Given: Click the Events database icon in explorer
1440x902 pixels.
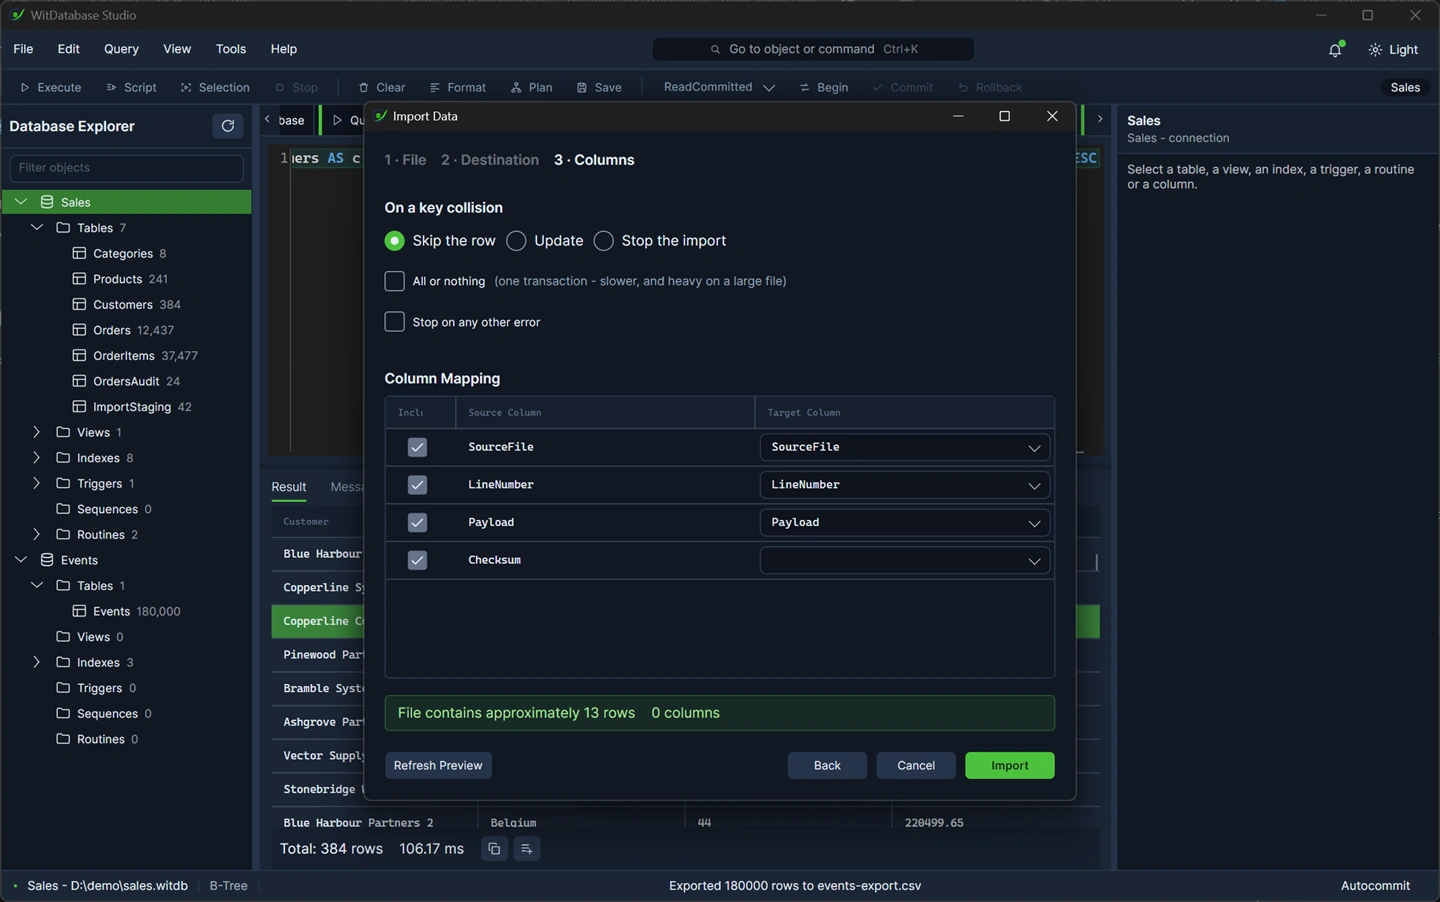Looking at the screenshot, I should point(47,560).
